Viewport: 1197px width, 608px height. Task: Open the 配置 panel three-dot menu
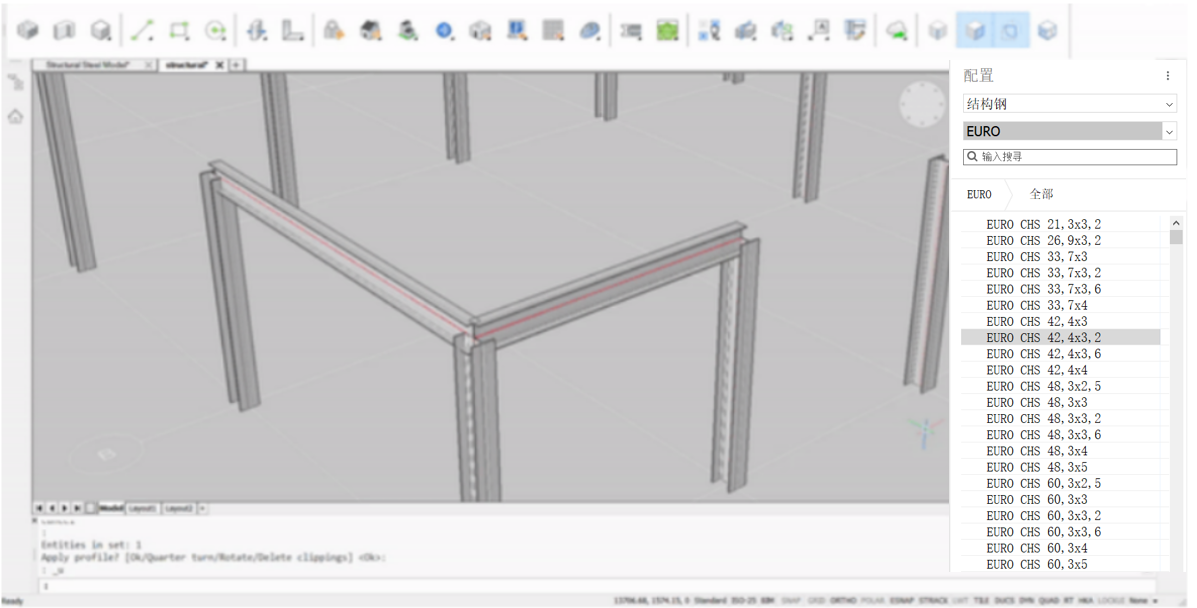[x=1167, y=76]
